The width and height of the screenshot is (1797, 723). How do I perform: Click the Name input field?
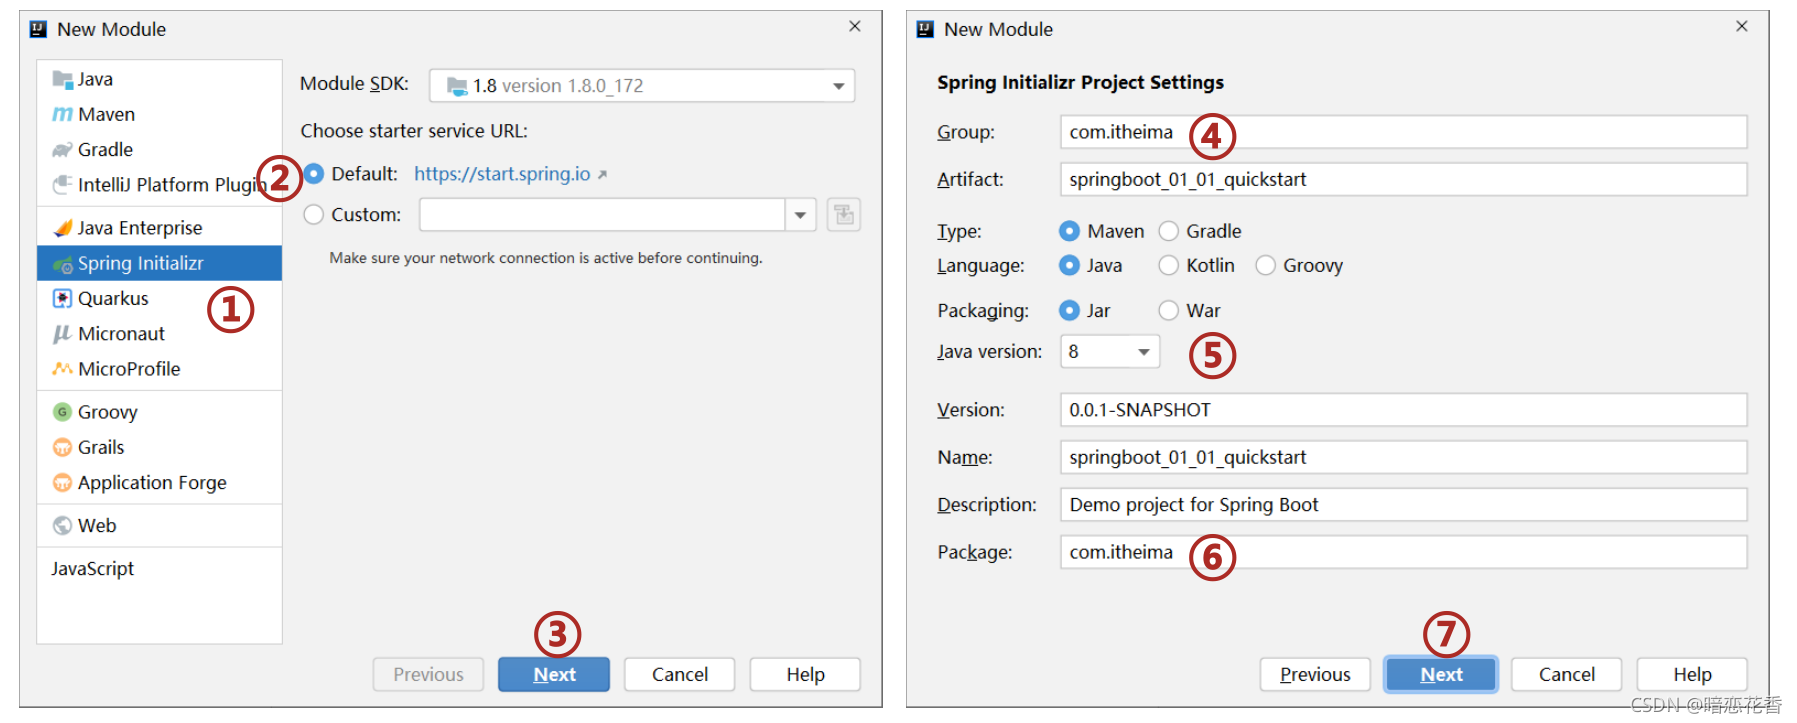pos(1404,457)
